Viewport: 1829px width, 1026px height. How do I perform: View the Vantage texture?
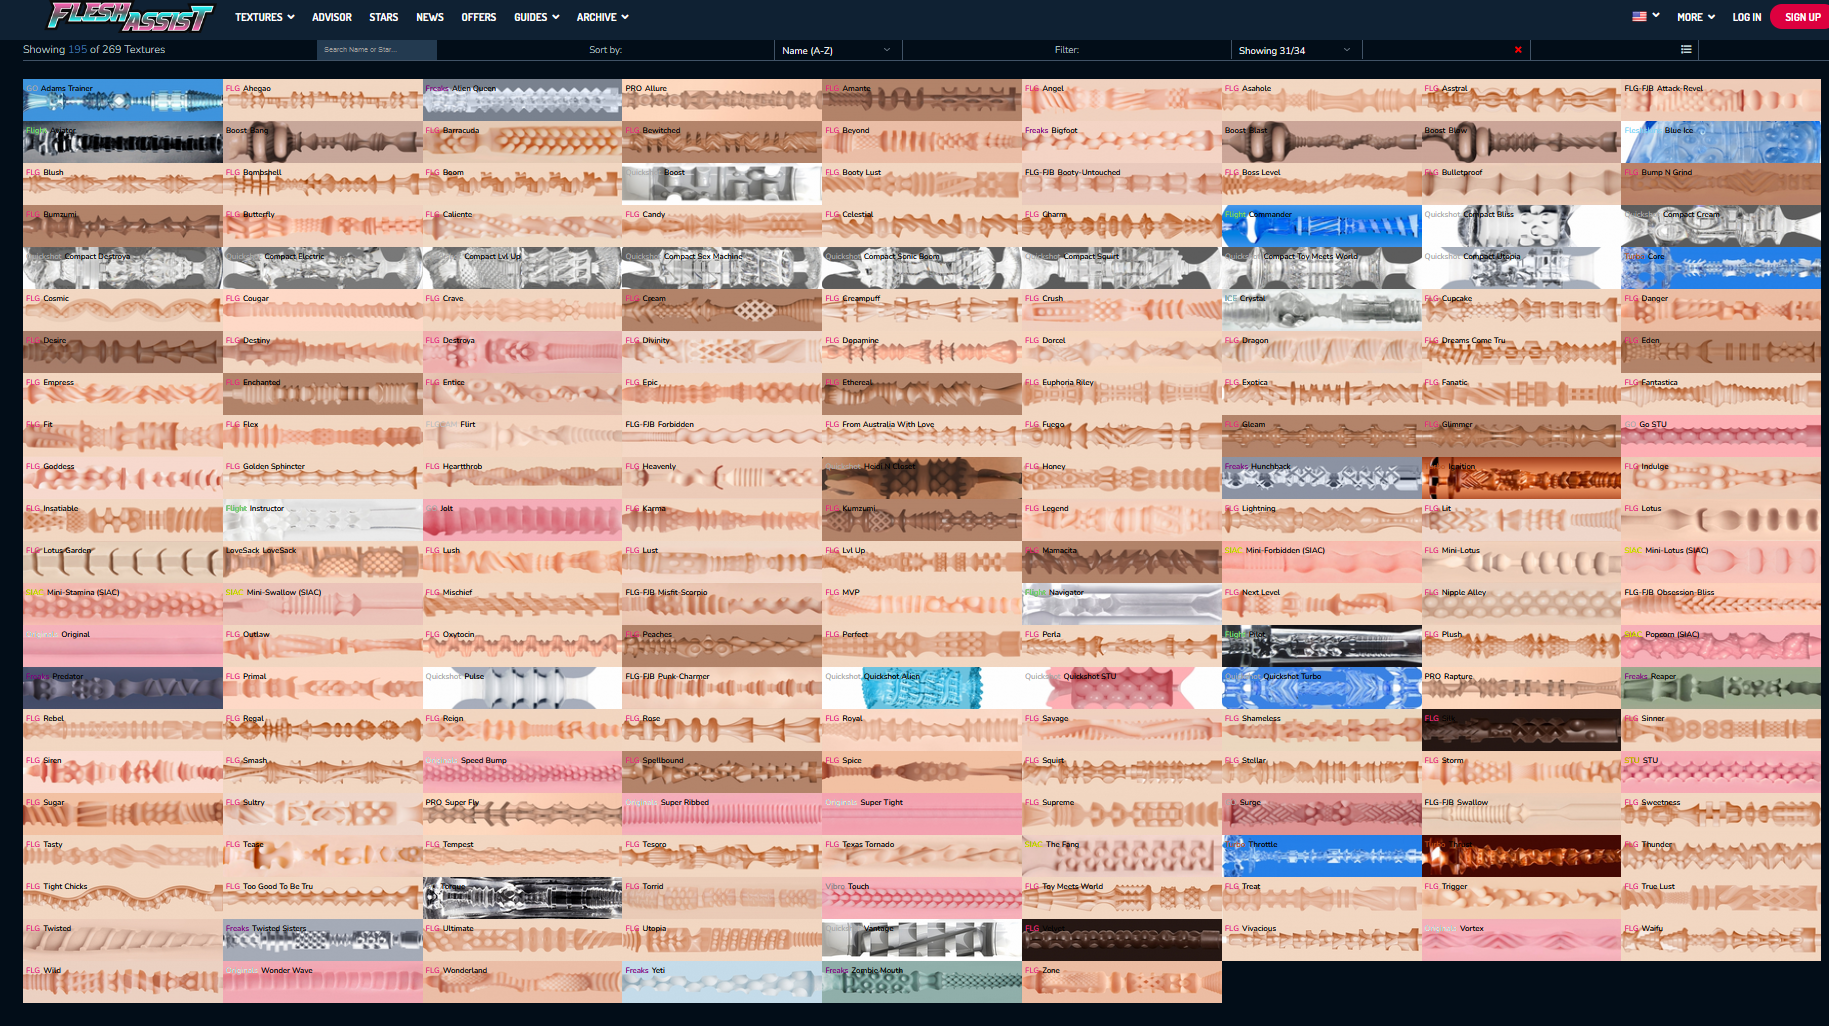click(922, 940)
